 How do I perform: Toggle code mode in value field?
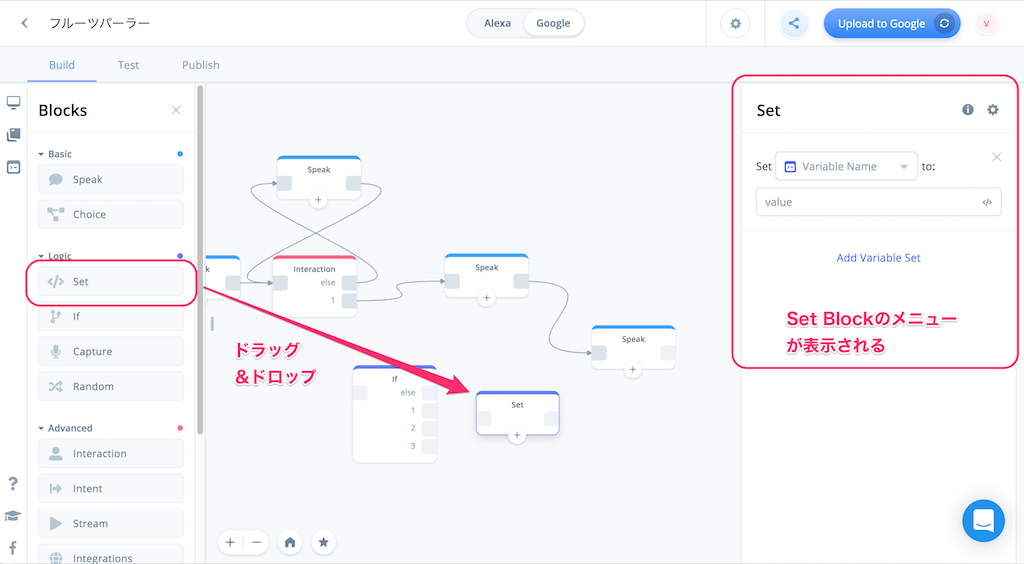[987, 202]
